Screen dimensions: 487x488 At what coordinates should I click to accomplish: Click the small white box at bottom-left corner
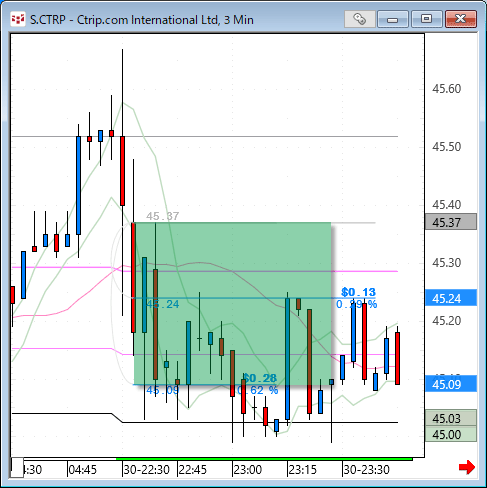[17, 467]
